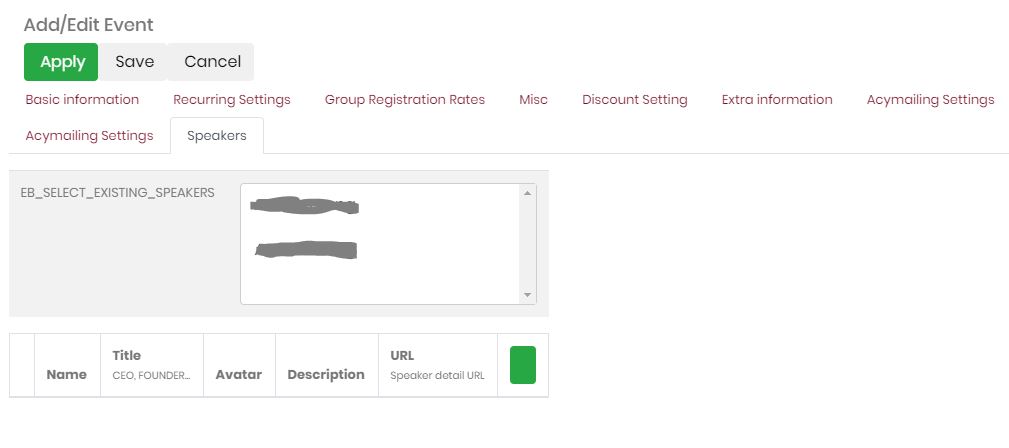Select the Speakers tab
This screenshot has height=448, width=1009.
click(217, 136)
